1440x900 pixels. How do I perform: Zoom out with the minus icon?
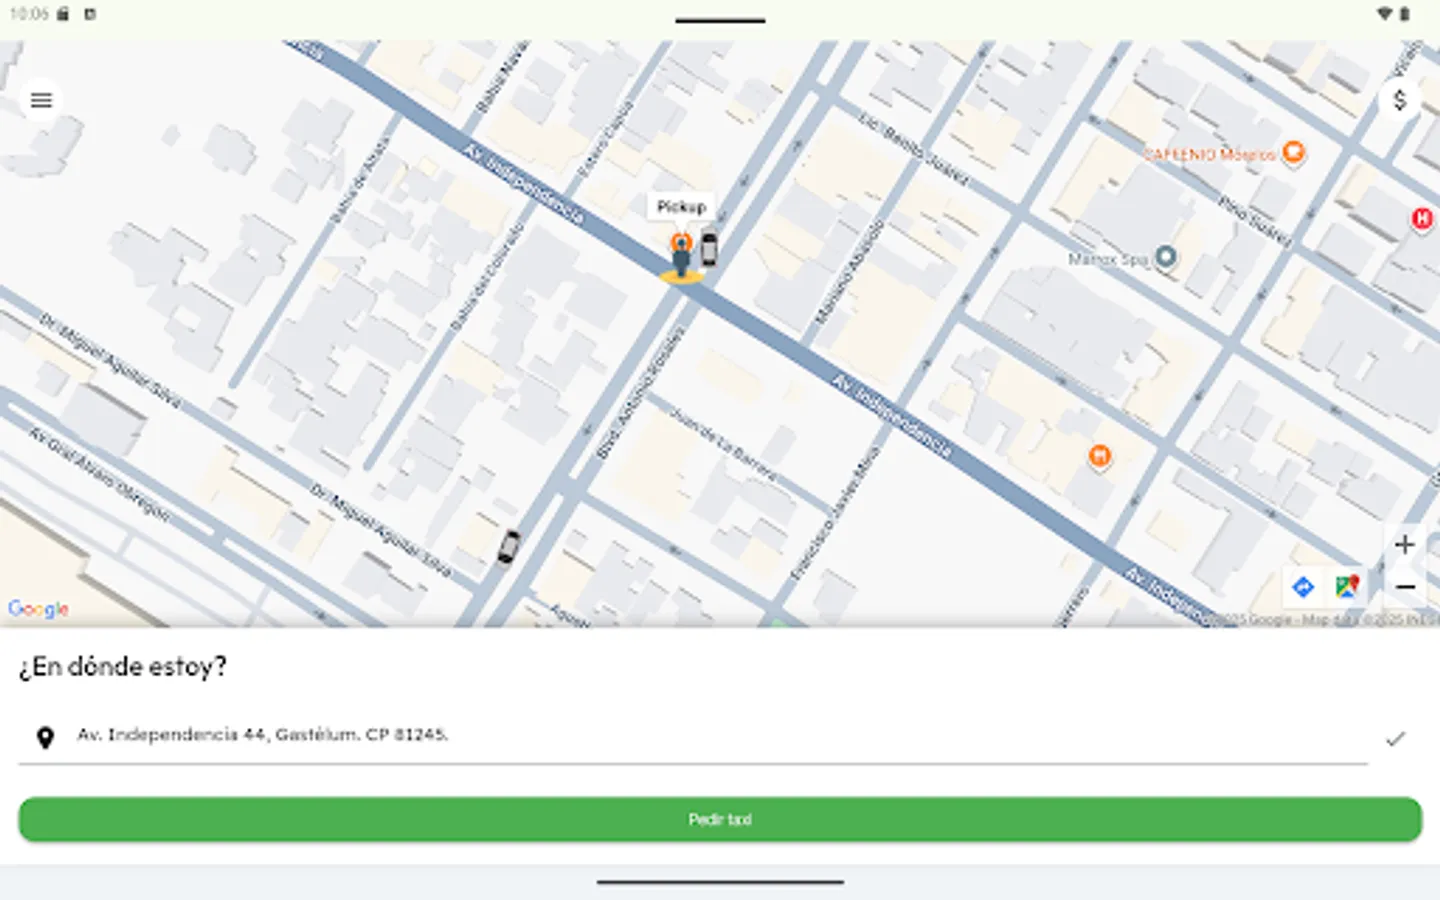click(x=1404, y=586)
